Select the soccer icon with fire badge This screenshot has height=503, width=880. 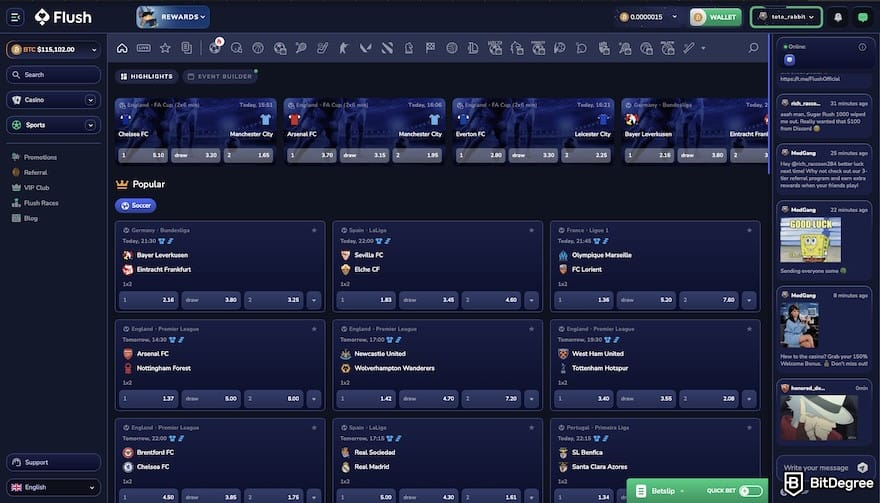(x=215, y=48)
